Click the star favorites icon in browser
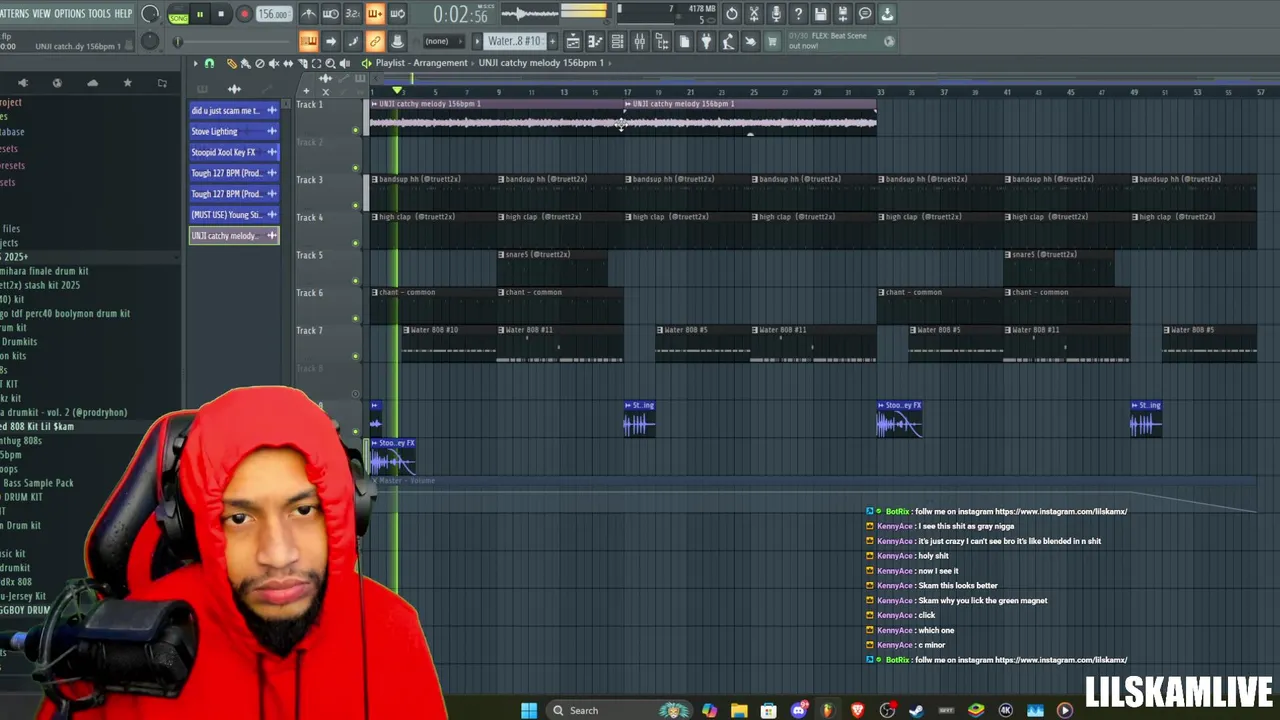1280x720 pixels. (x=127, y=83)
